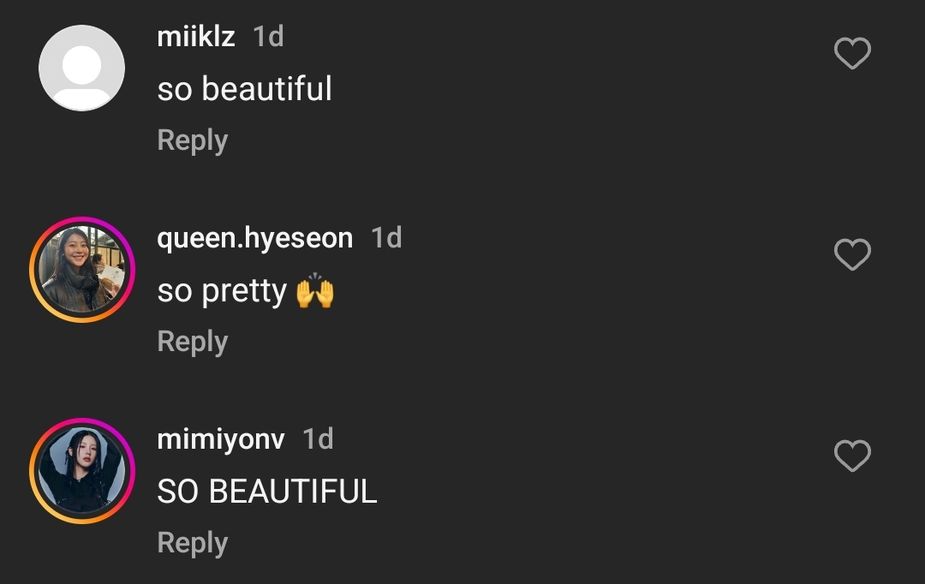Screen dimensions: 925x584
Task: Tap mimiyonv's profile picture with story ring
Action: point(82,471)
